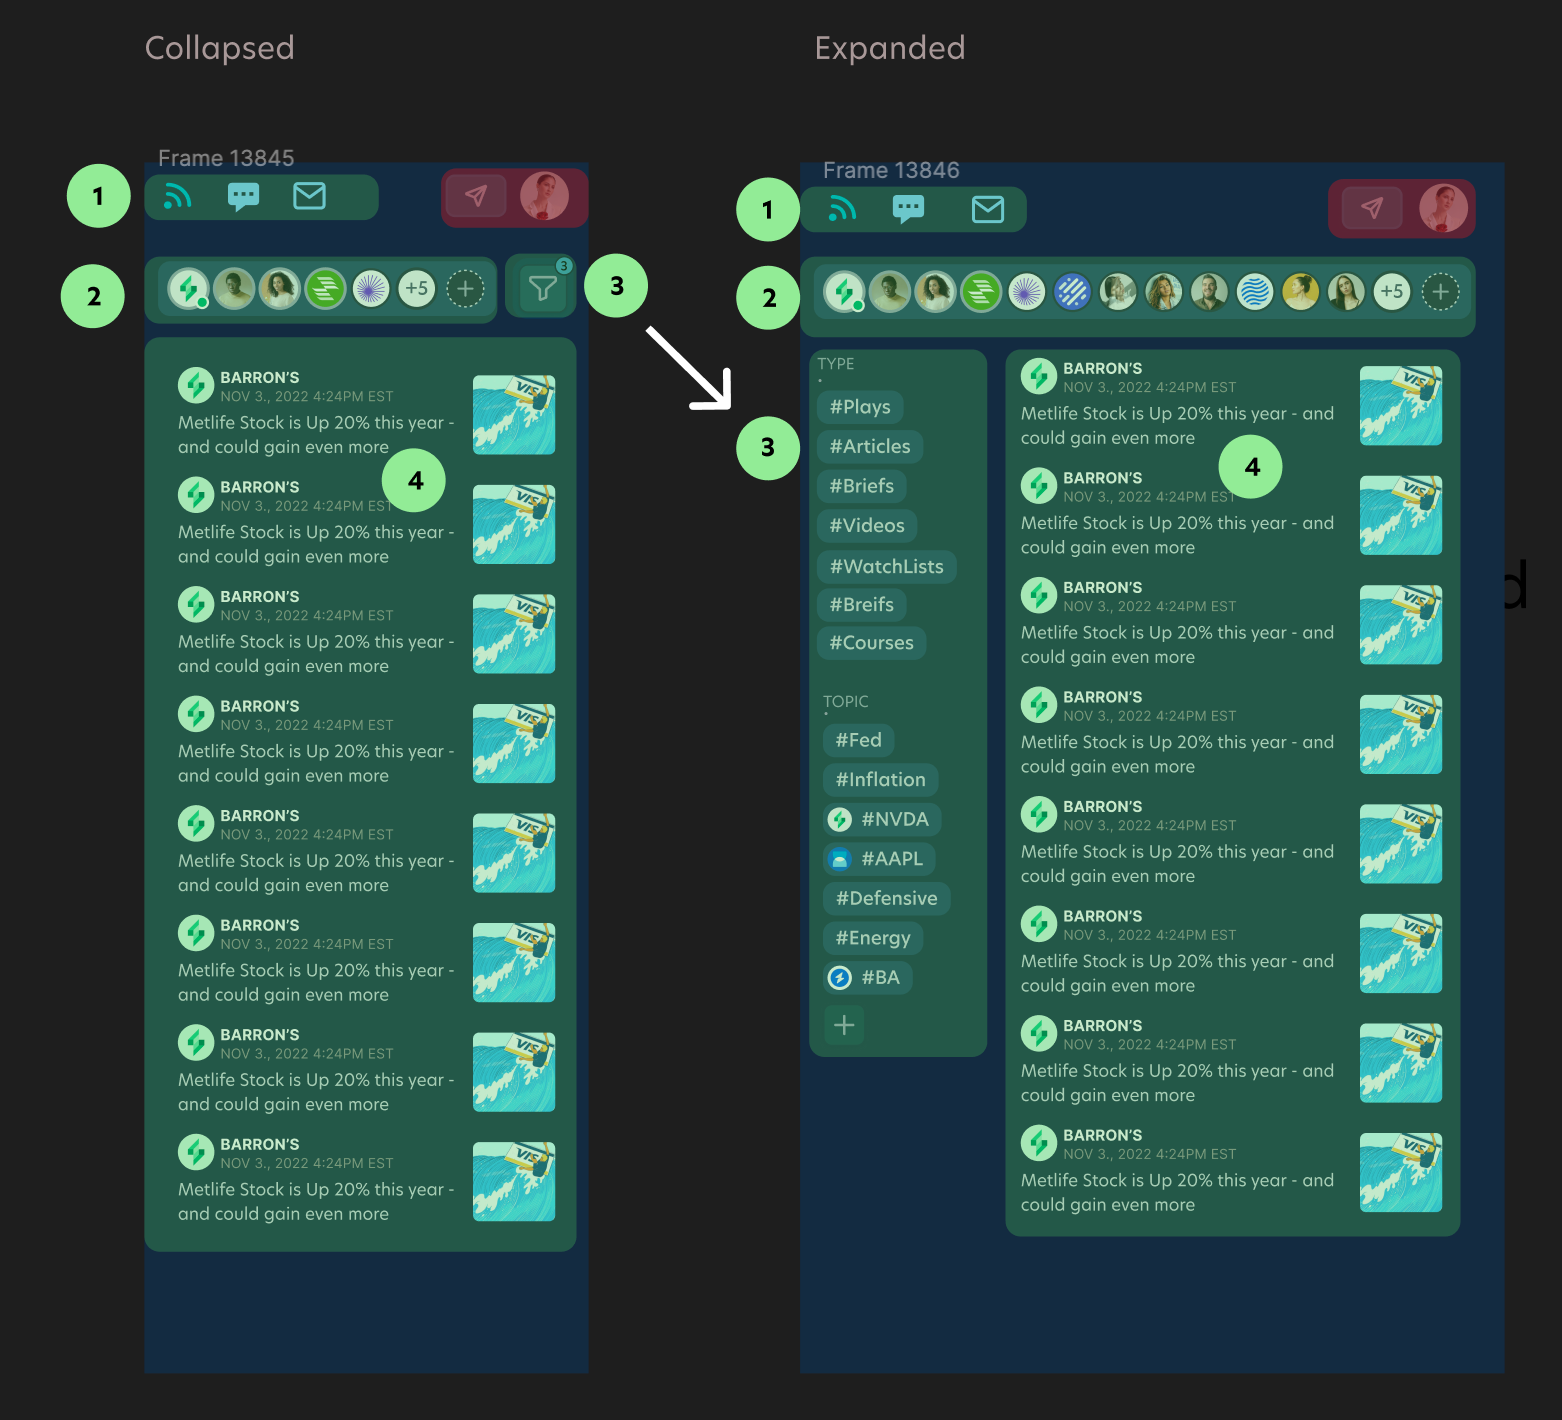Open the chat message icon

tap(243, 197)
